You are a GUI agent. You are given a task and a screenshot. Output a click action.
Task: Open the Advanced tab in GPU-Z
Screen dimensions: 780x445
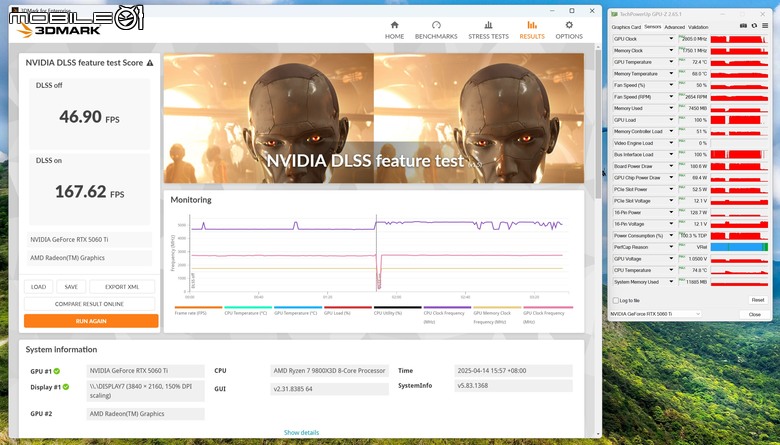pyautogui.click(x=675, y=27)
